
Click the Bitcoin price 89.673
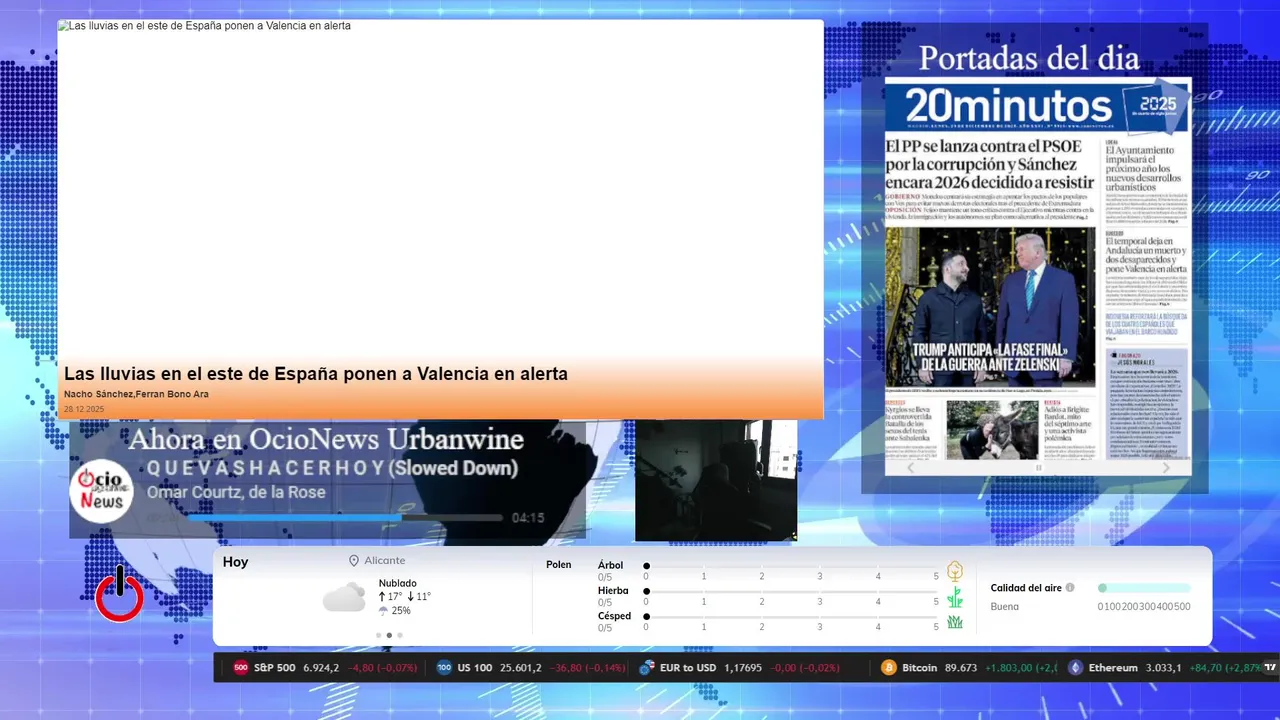[961, 668]
